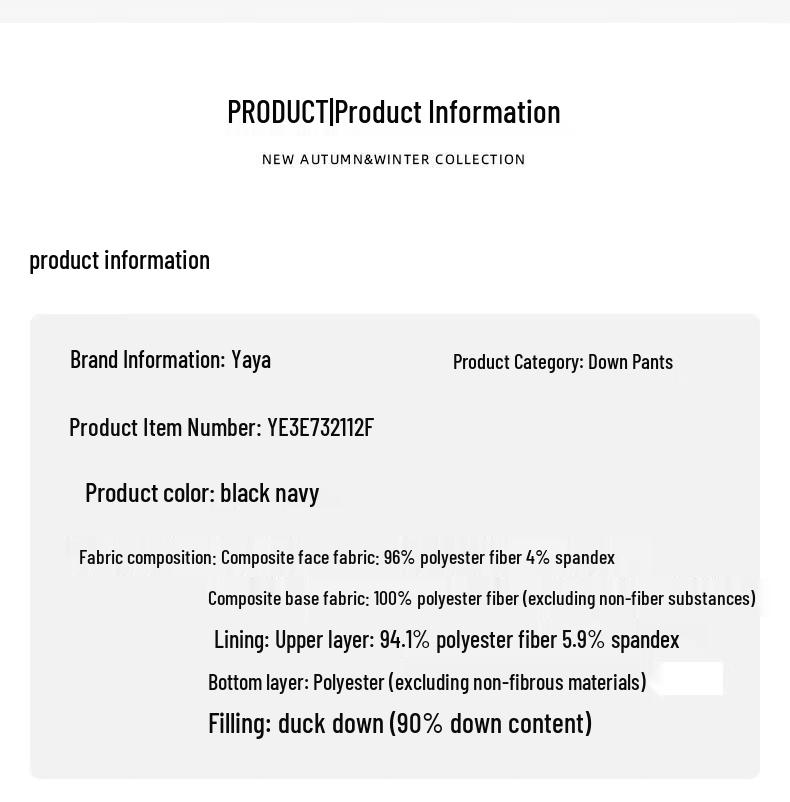The width and height of the screenshot is (790, 802).
Task: Click the "Lining: Upper layer:" label
Action: 294,640
